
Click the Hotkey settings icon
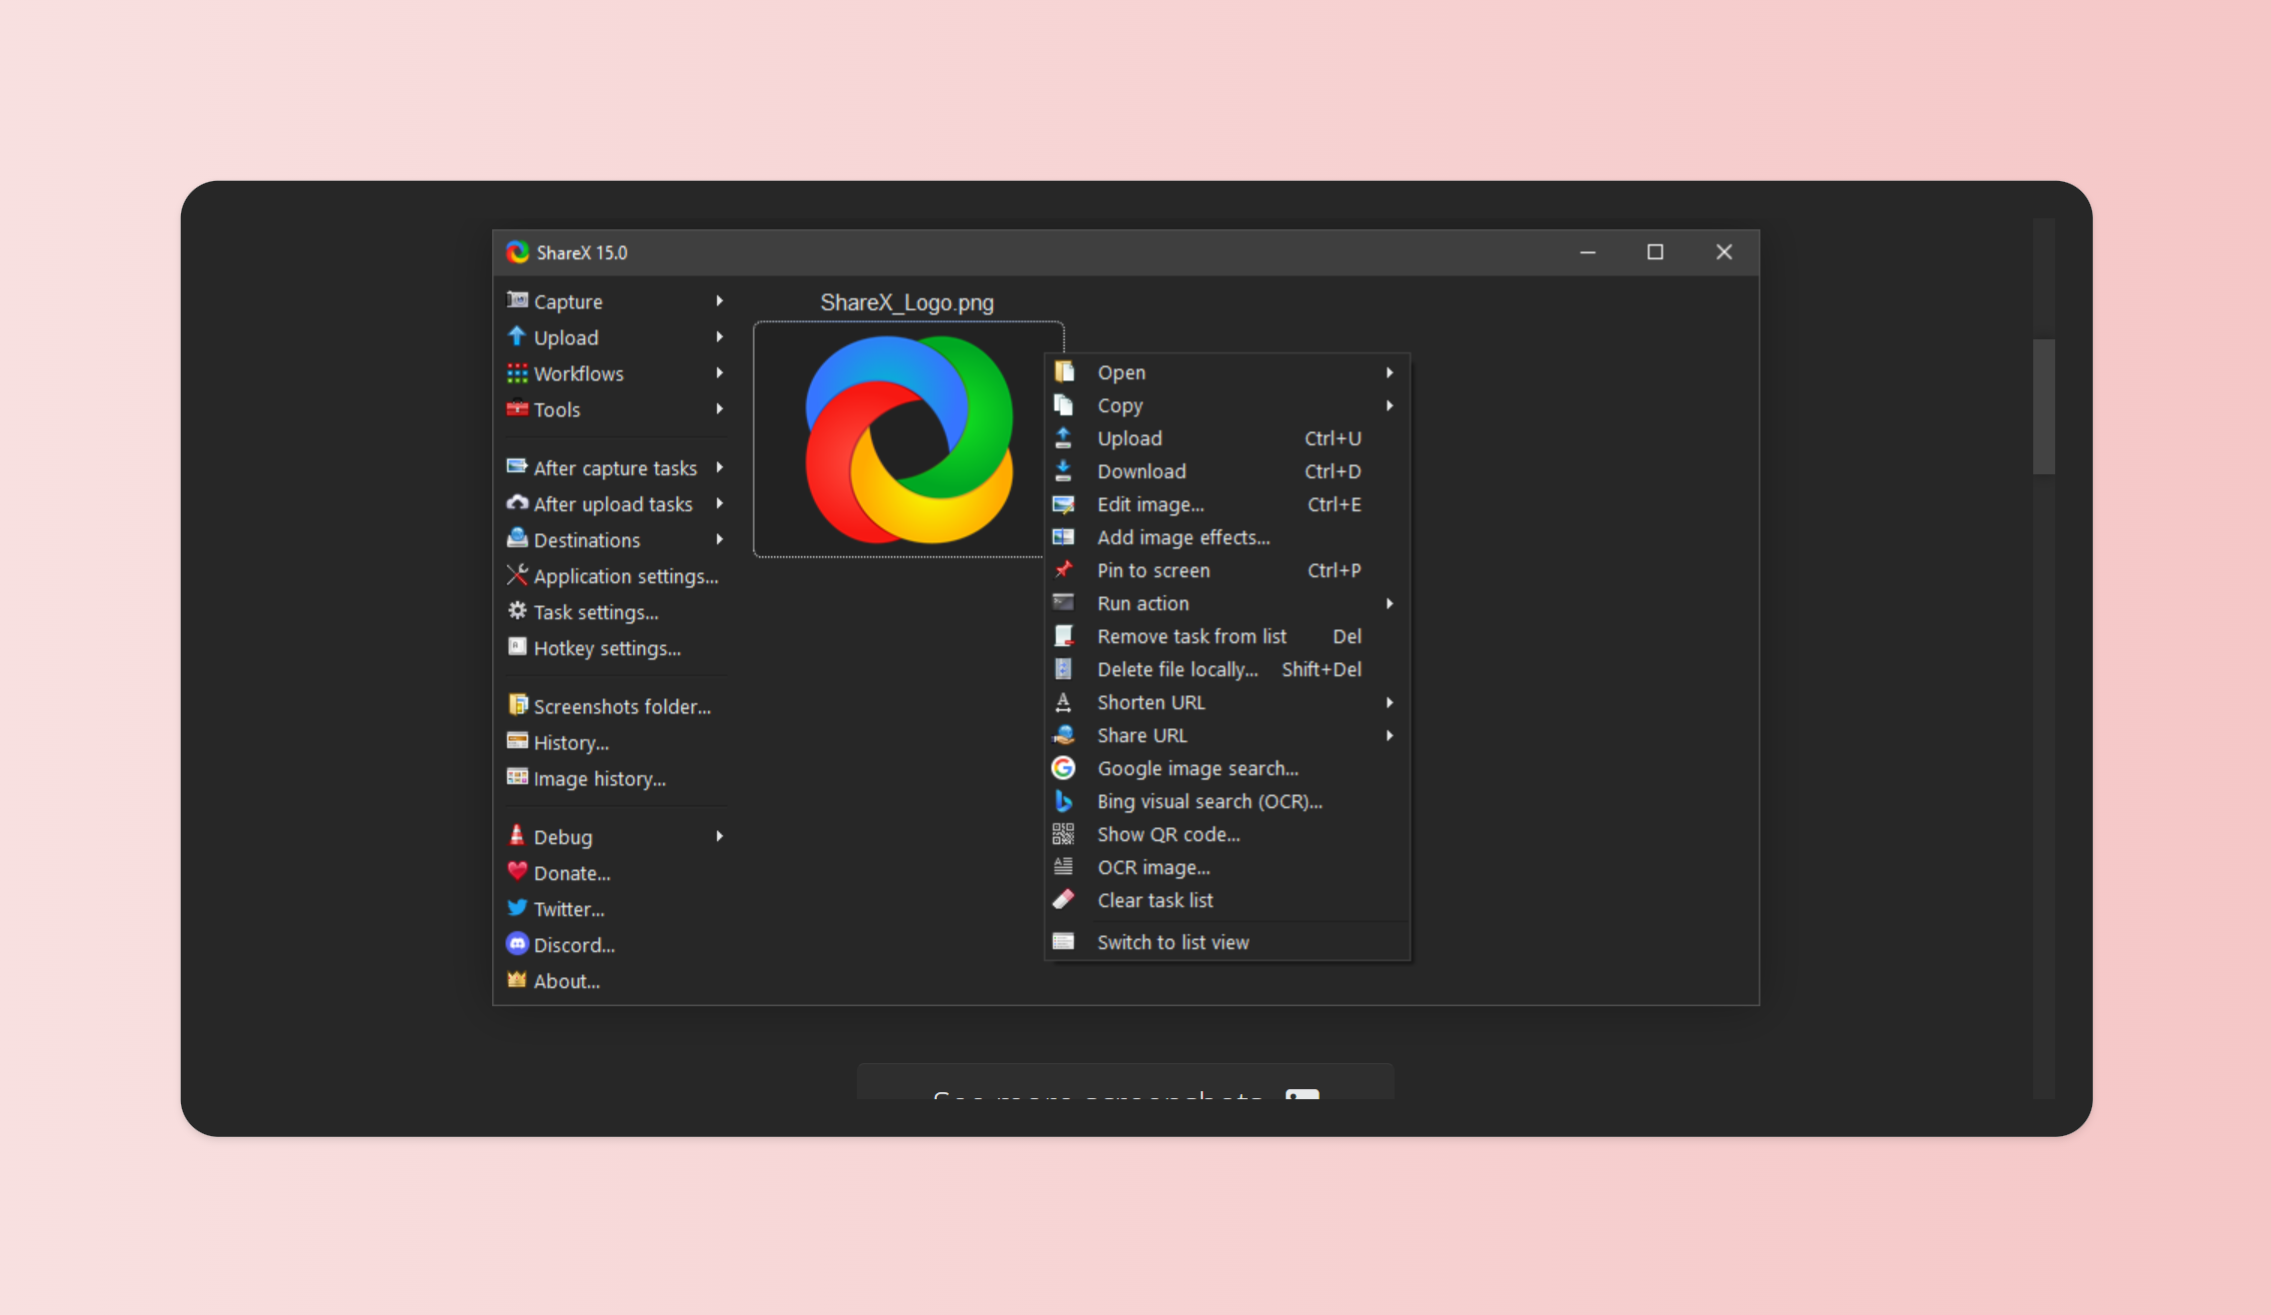[x=517, y=646]
